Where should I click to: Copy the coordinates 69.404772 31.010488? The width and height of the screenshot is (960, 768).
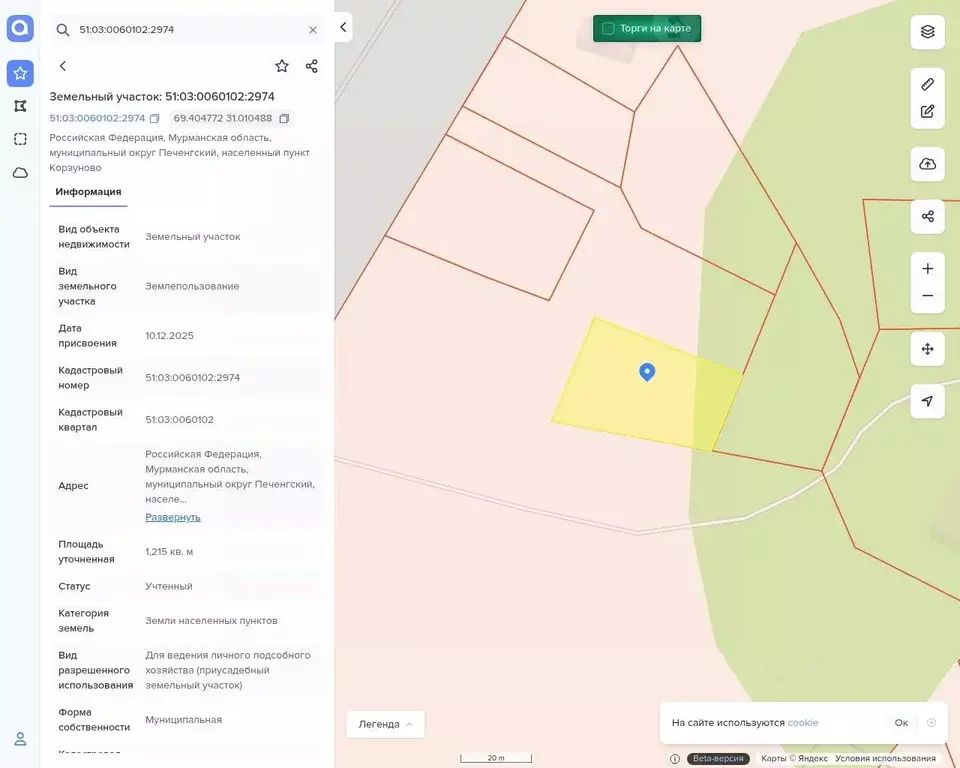coord(283,118)
